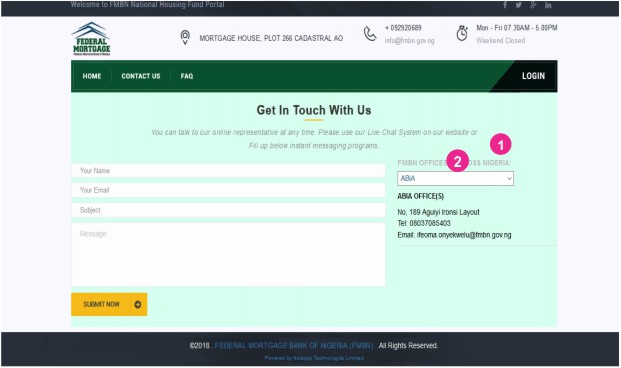Viewport: 621px width, 368px height.
Task: Click the Welcome to FMBN portal banner text
Action: (x=147, y=4)
